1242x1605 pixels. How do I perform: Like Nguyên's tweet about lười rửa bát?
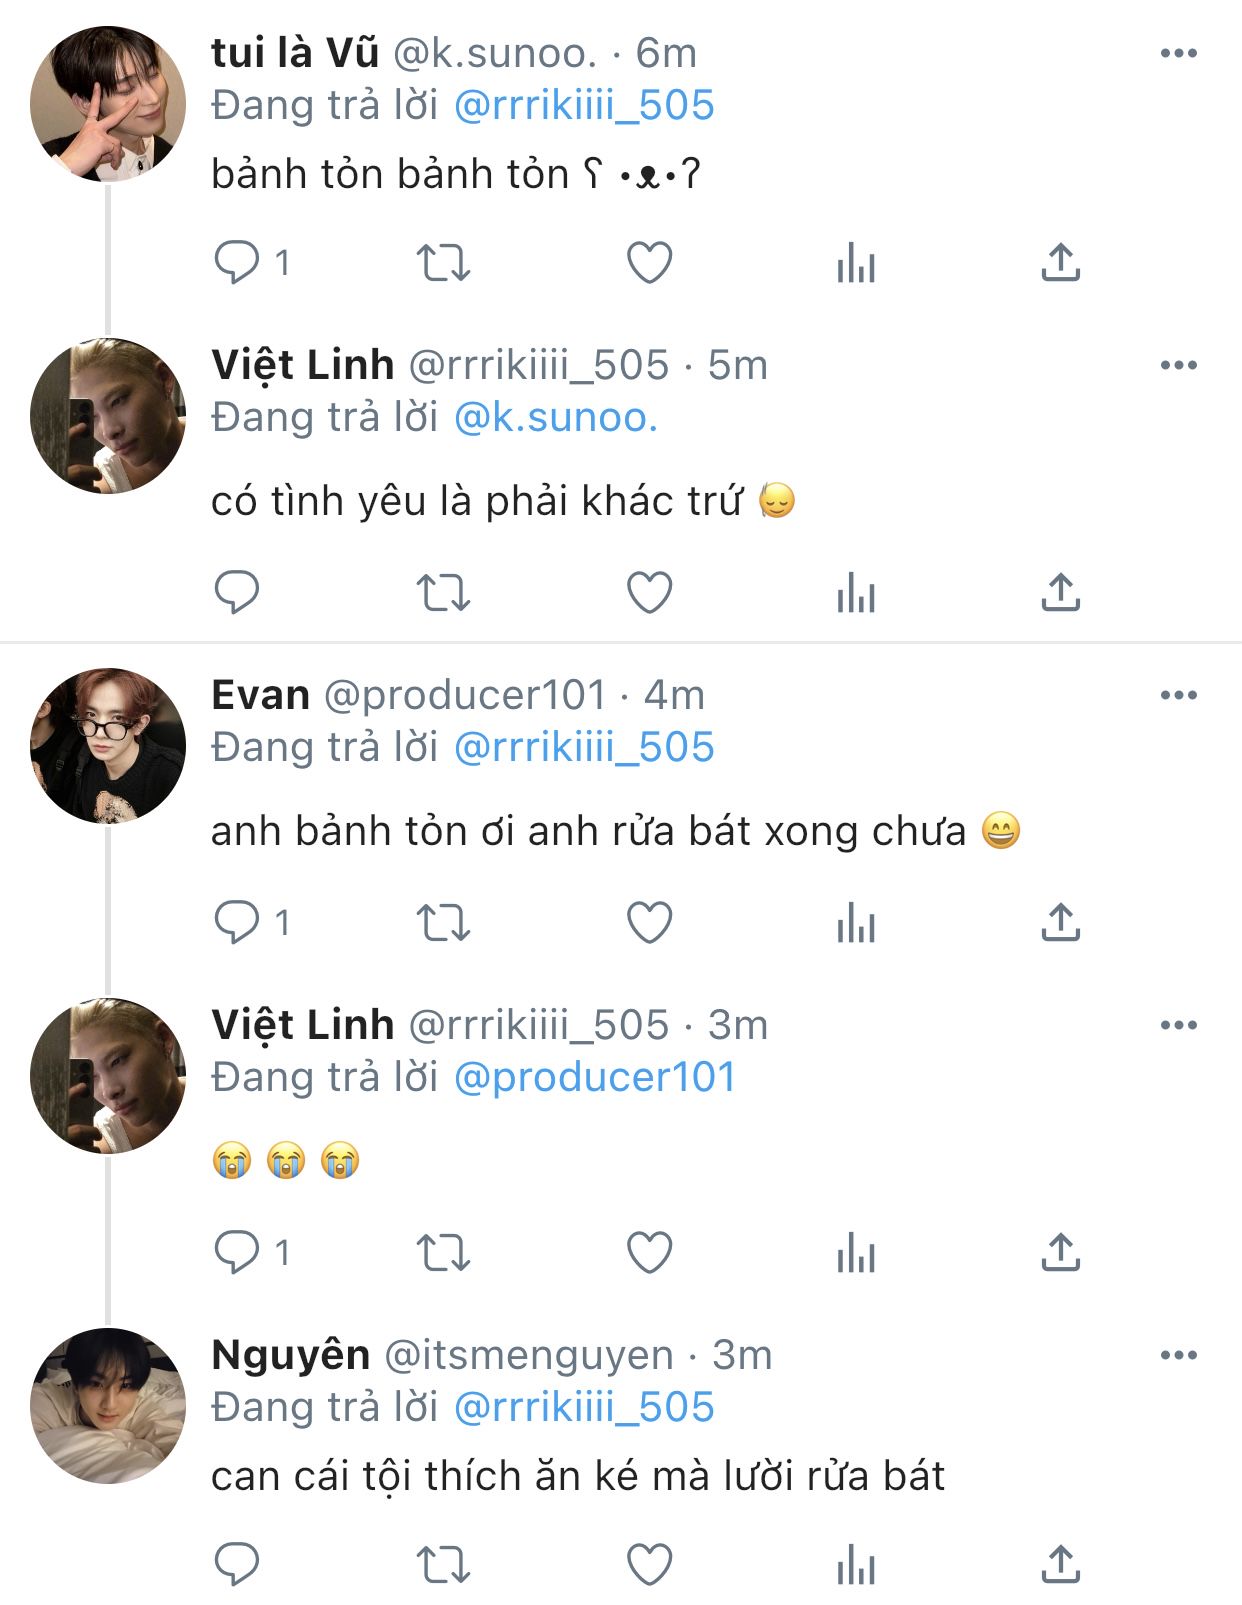click(x=649, y=1565)
